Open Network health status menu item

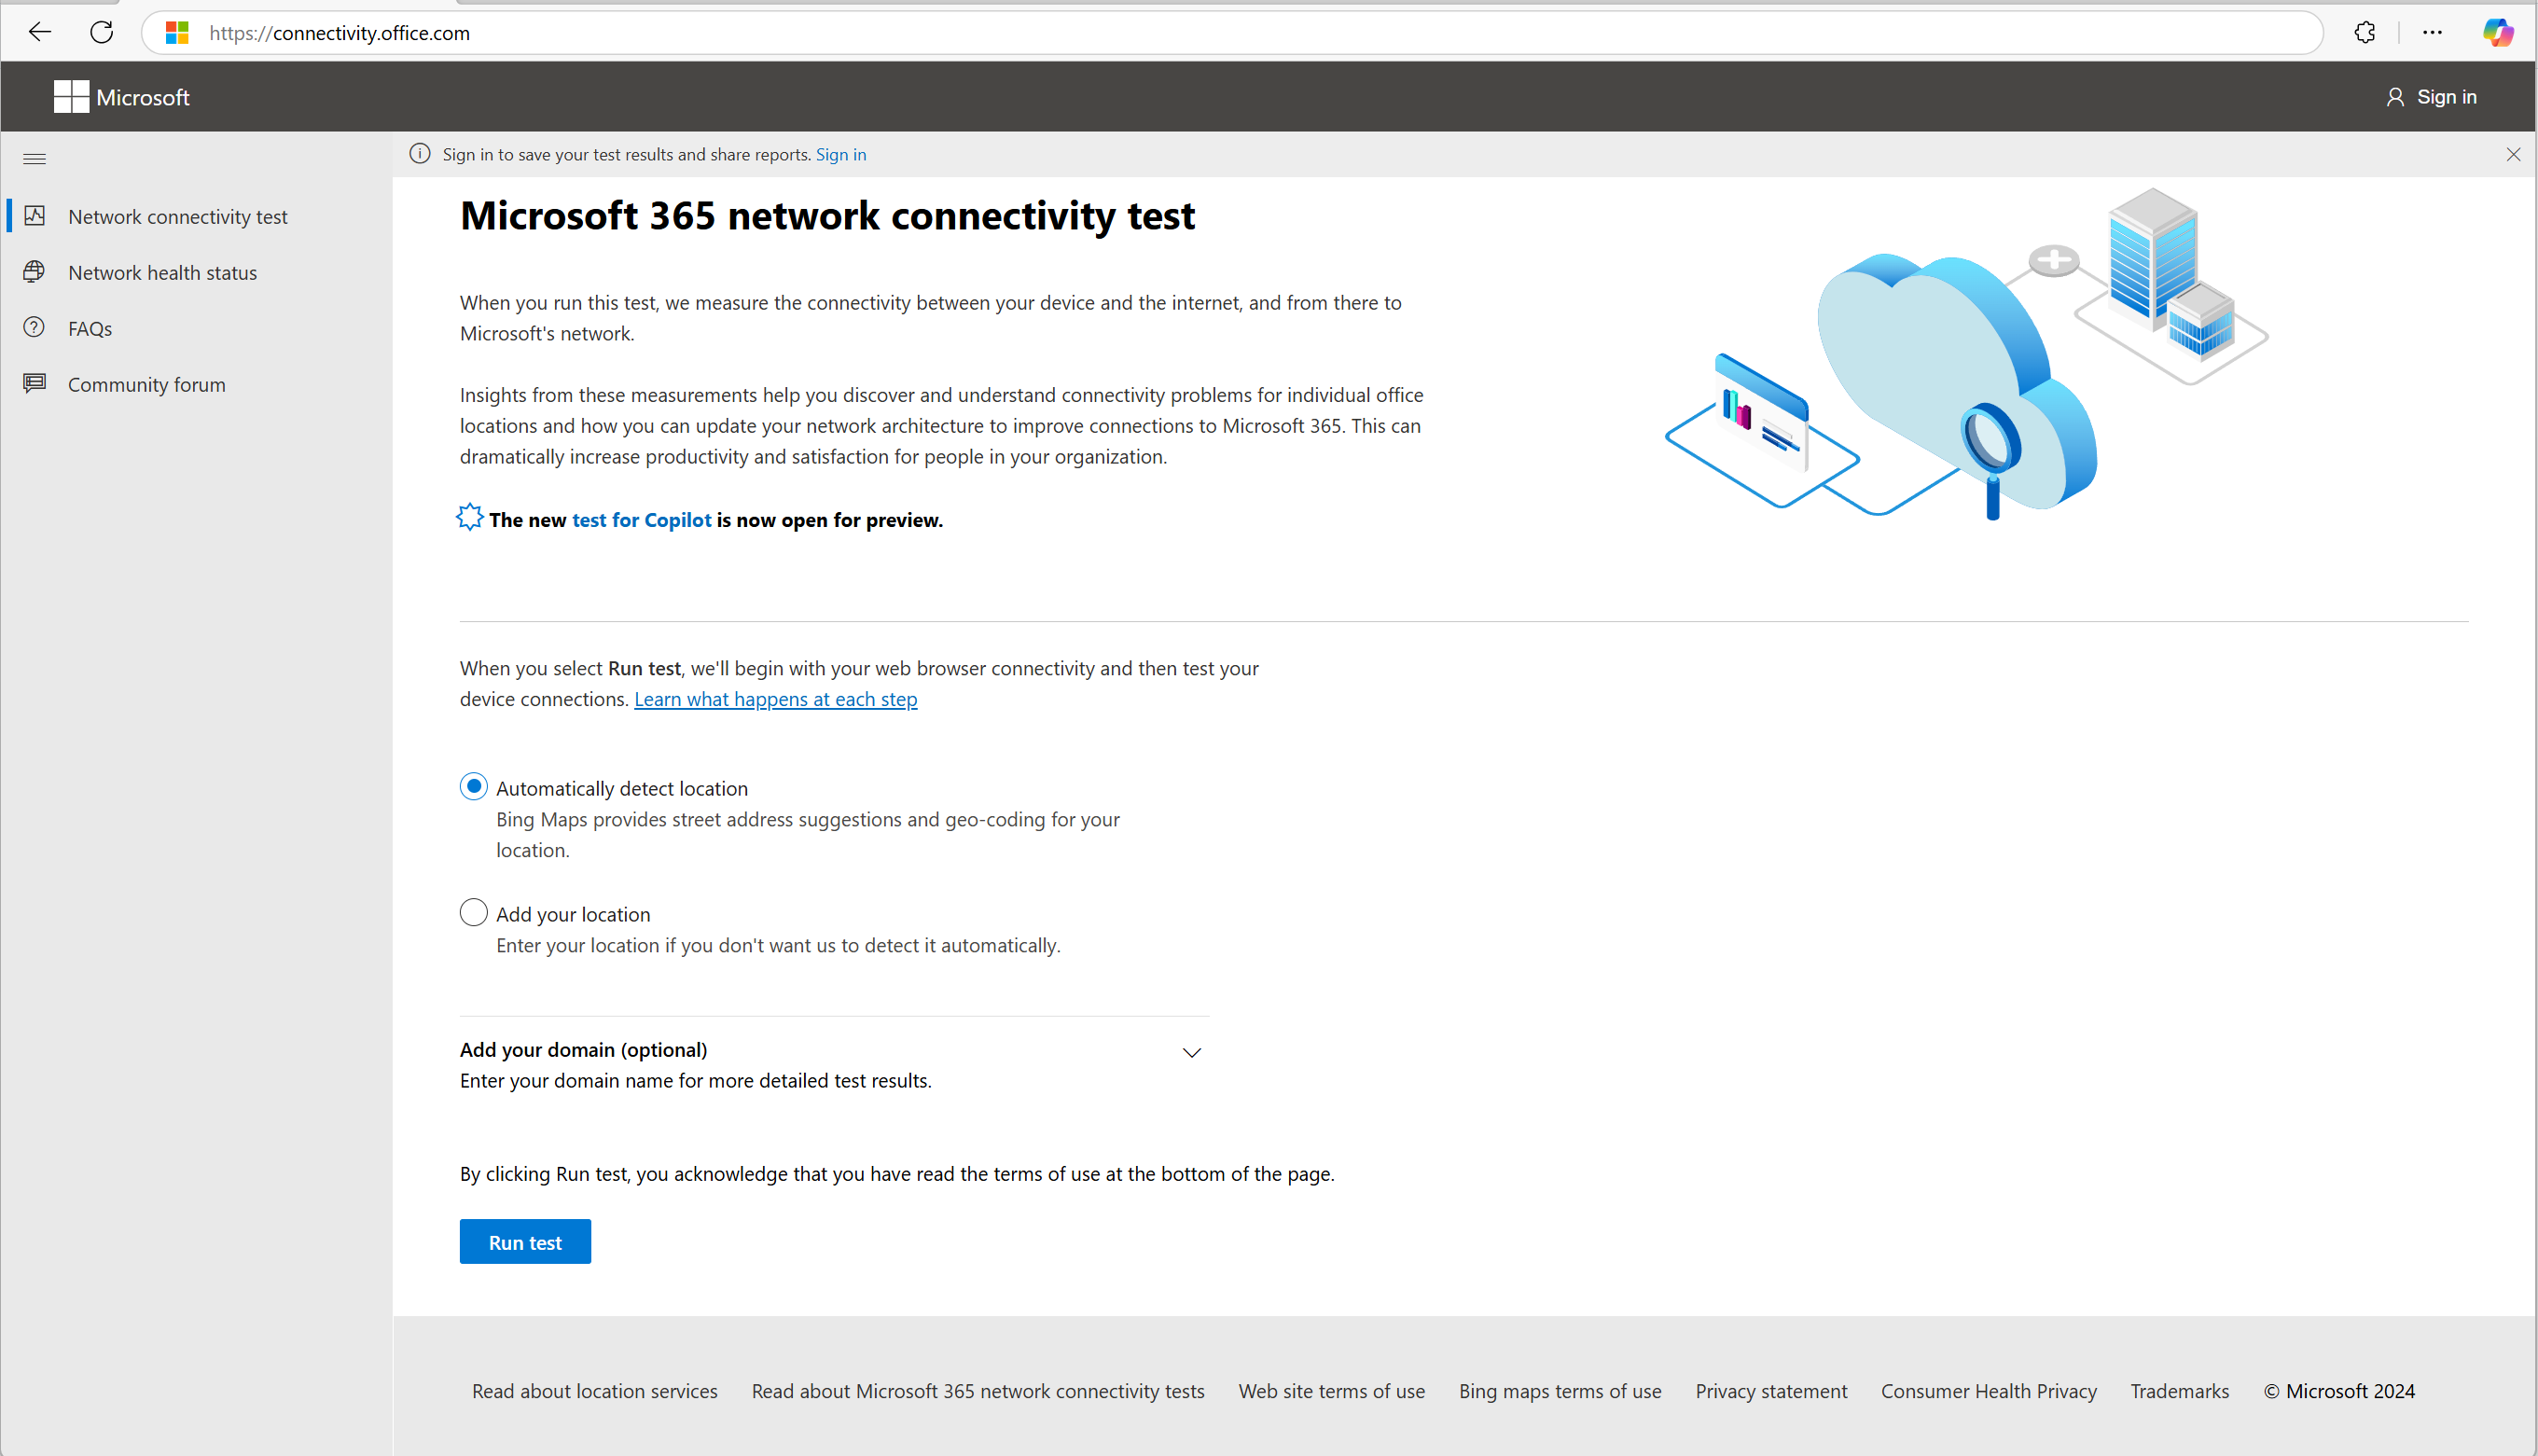click(162, 272)
